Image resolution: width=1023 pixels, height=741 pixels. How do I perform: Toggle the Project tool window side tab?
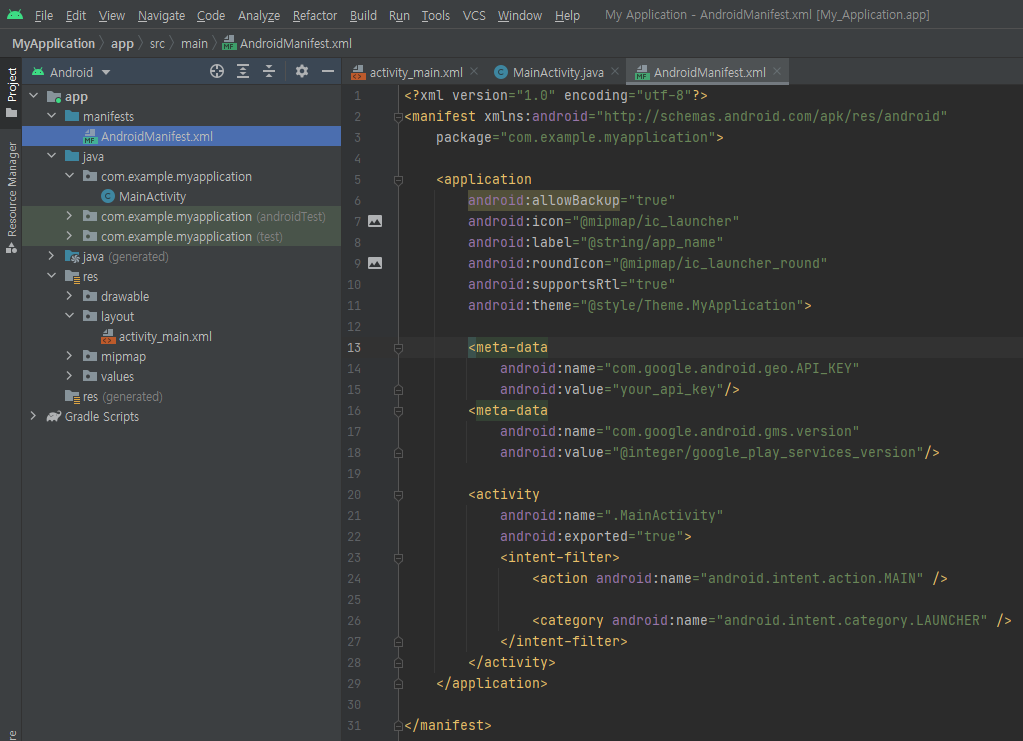click(x=11, y=92)
